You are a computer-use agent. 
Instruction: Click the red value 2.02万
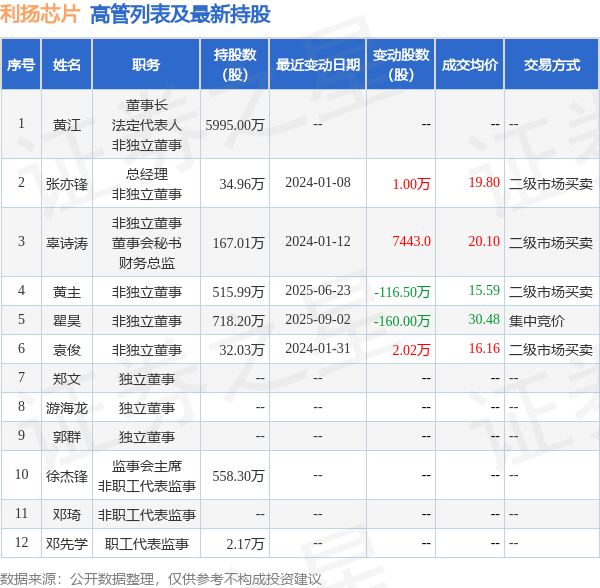point(411,350)
